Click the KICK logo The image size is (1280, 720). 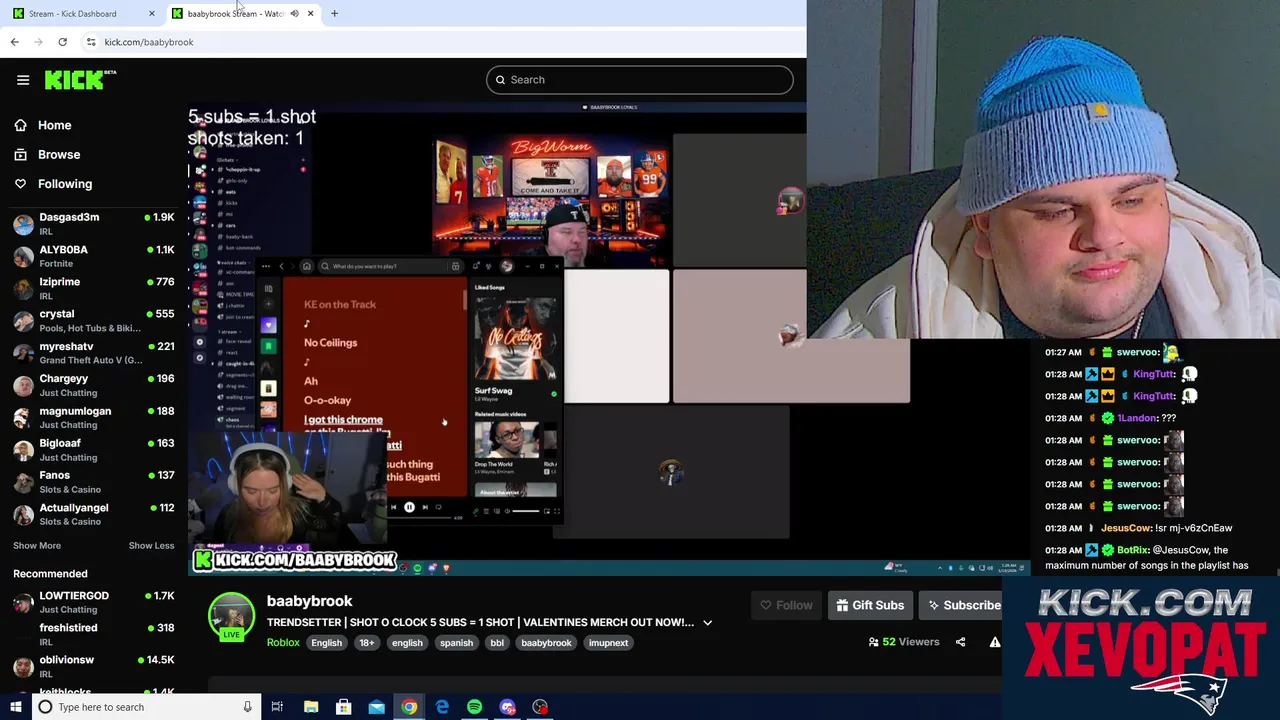[80, 80]
